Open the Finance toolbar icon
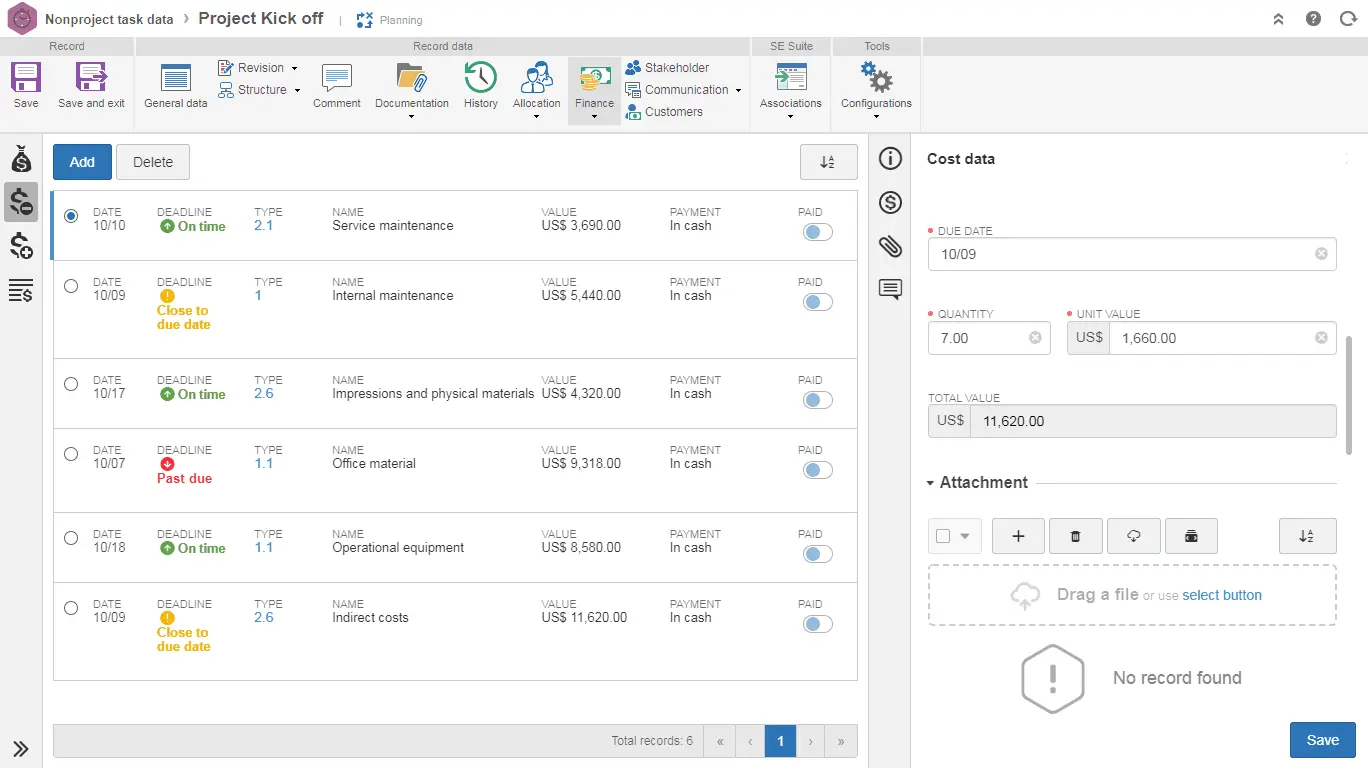The height and width of the screenshot is (768, 1368). tap(594, 89)
